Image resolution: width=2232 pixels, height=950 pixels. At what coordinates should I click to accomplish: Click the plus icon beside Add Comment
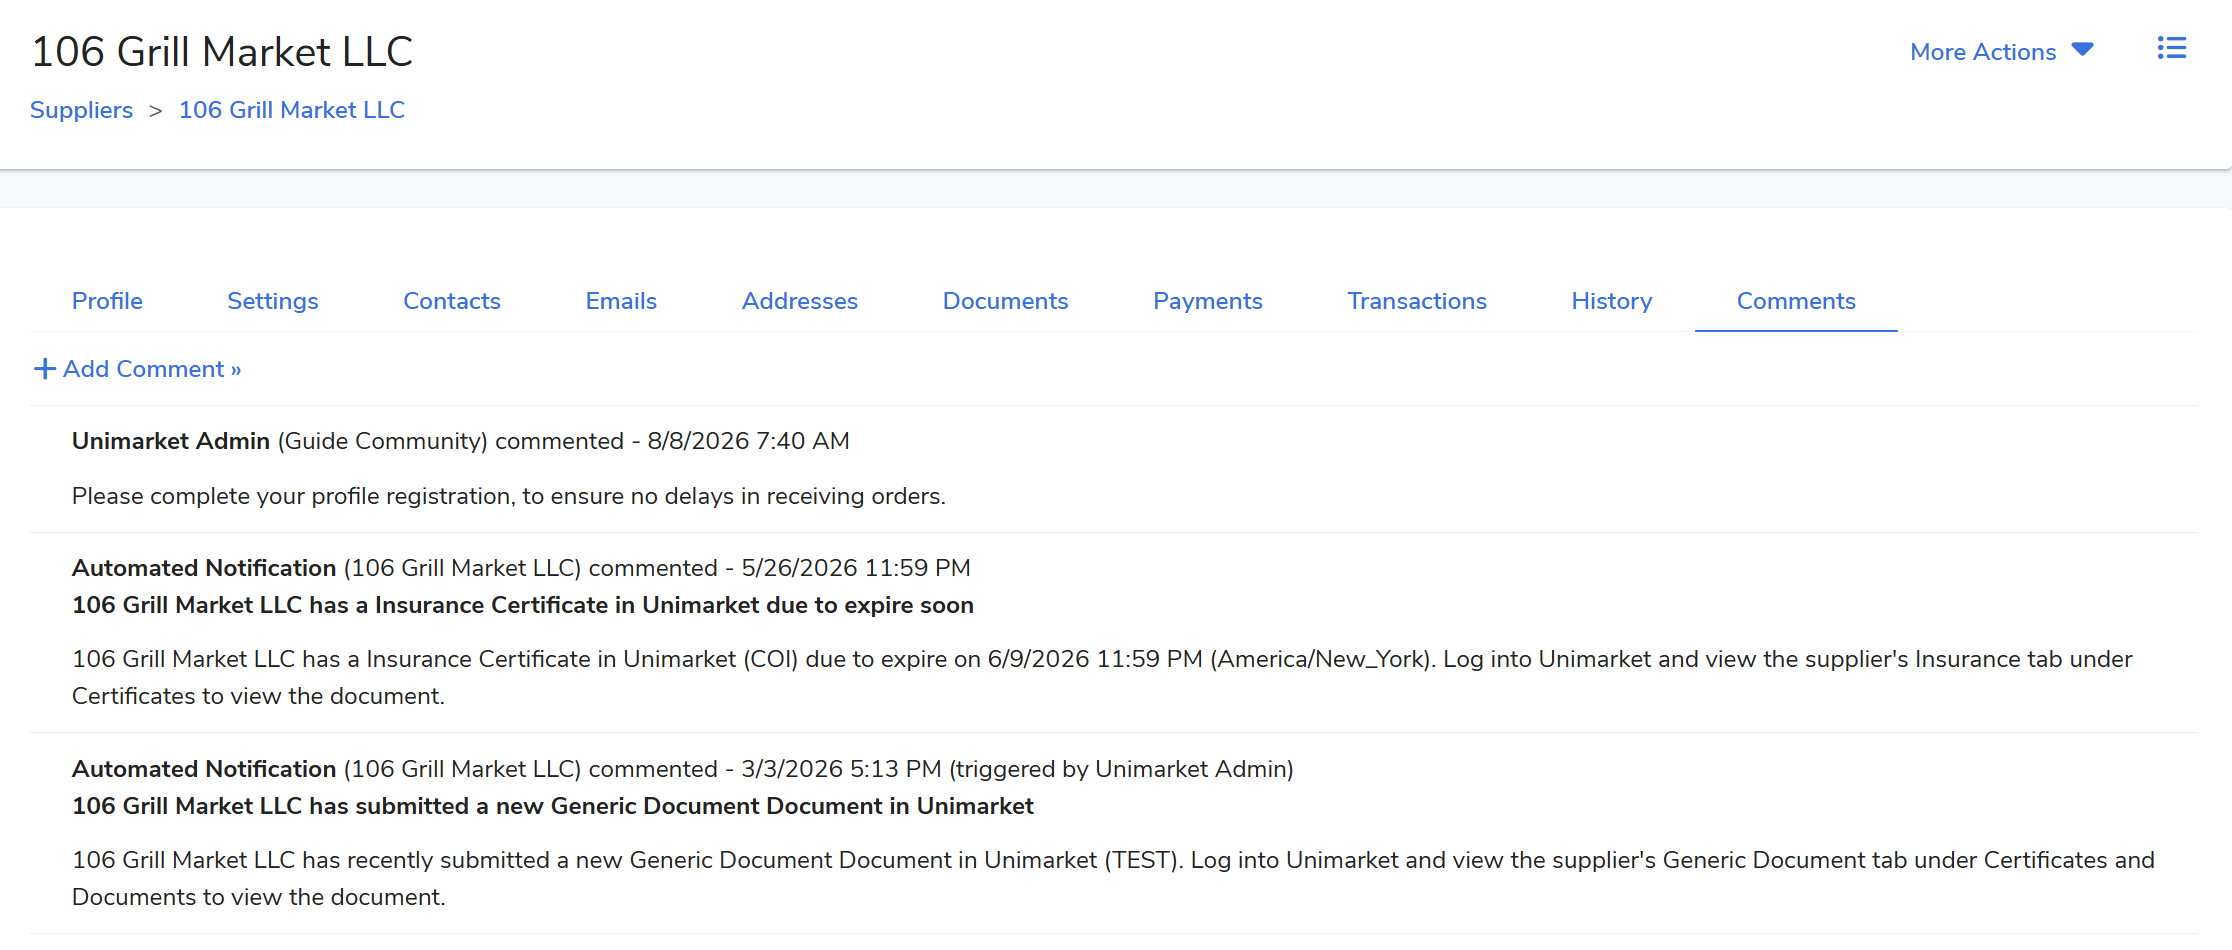coord(44,369)
